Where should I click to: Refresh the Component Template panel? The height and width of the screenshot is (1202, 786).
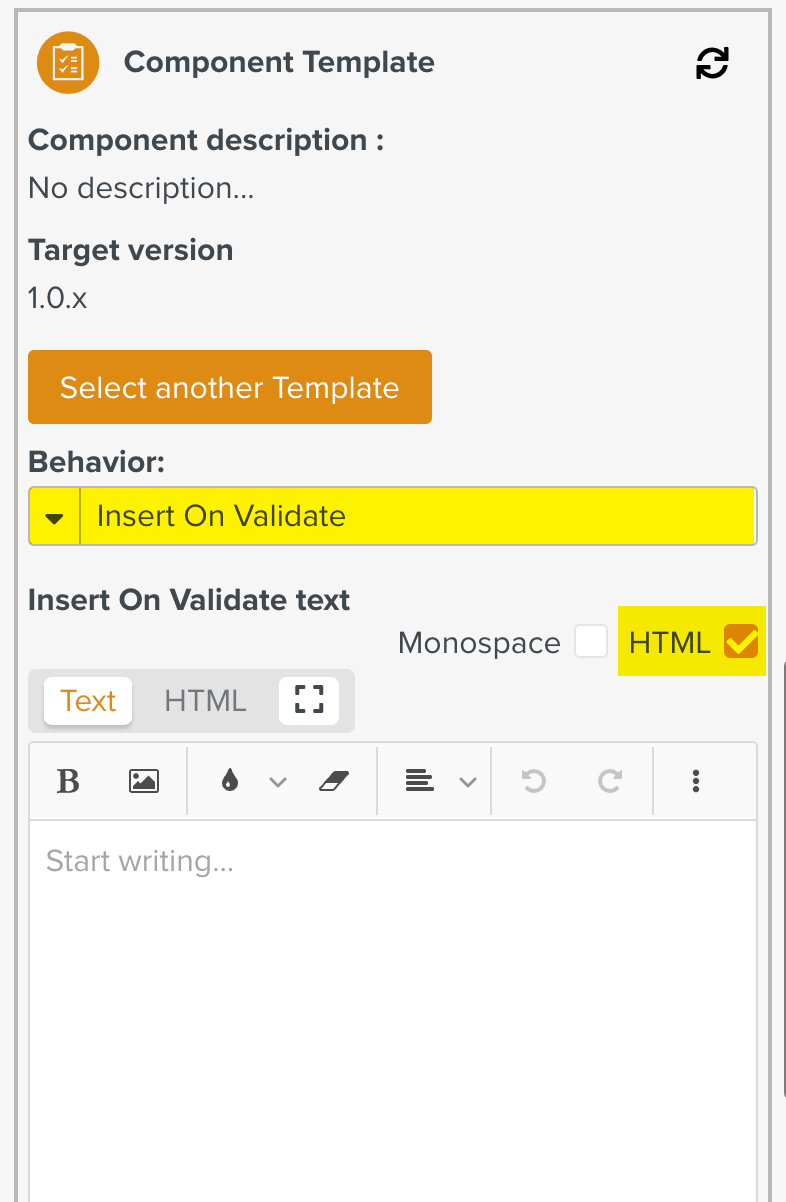712,62
